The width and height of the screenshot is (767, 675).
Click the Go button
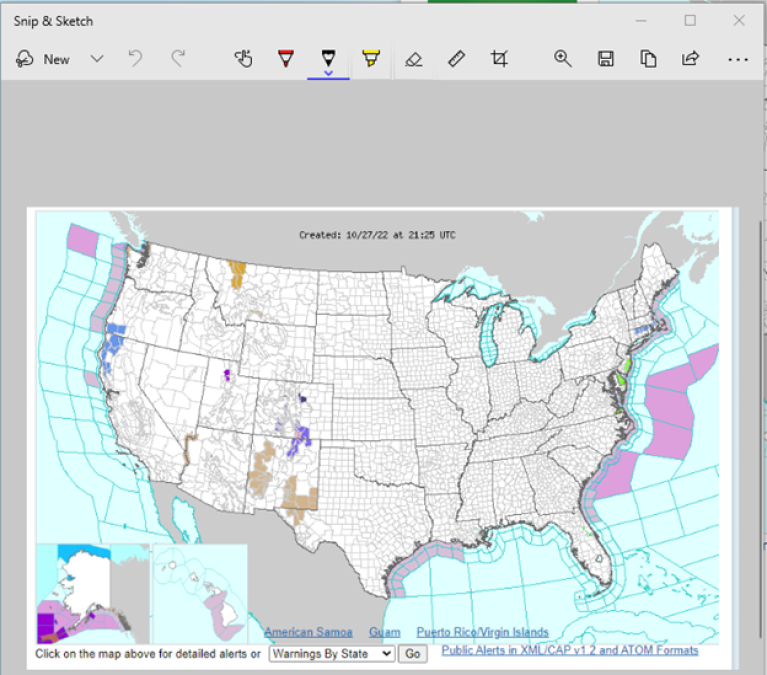[412, 654]
